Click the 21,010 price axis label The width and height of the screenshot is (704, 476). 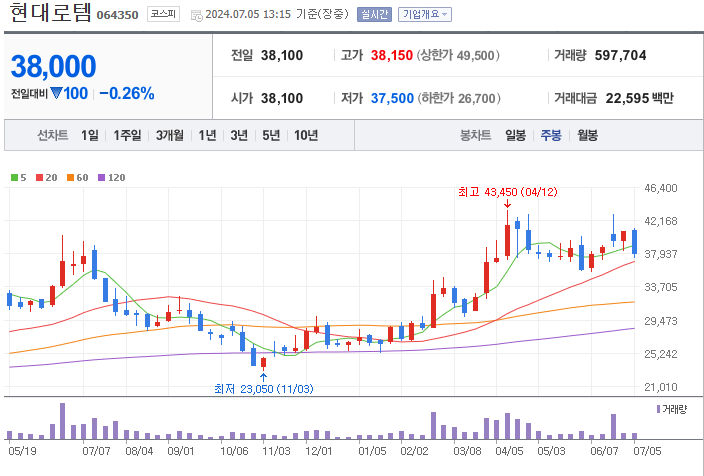(x=660, y=387)
